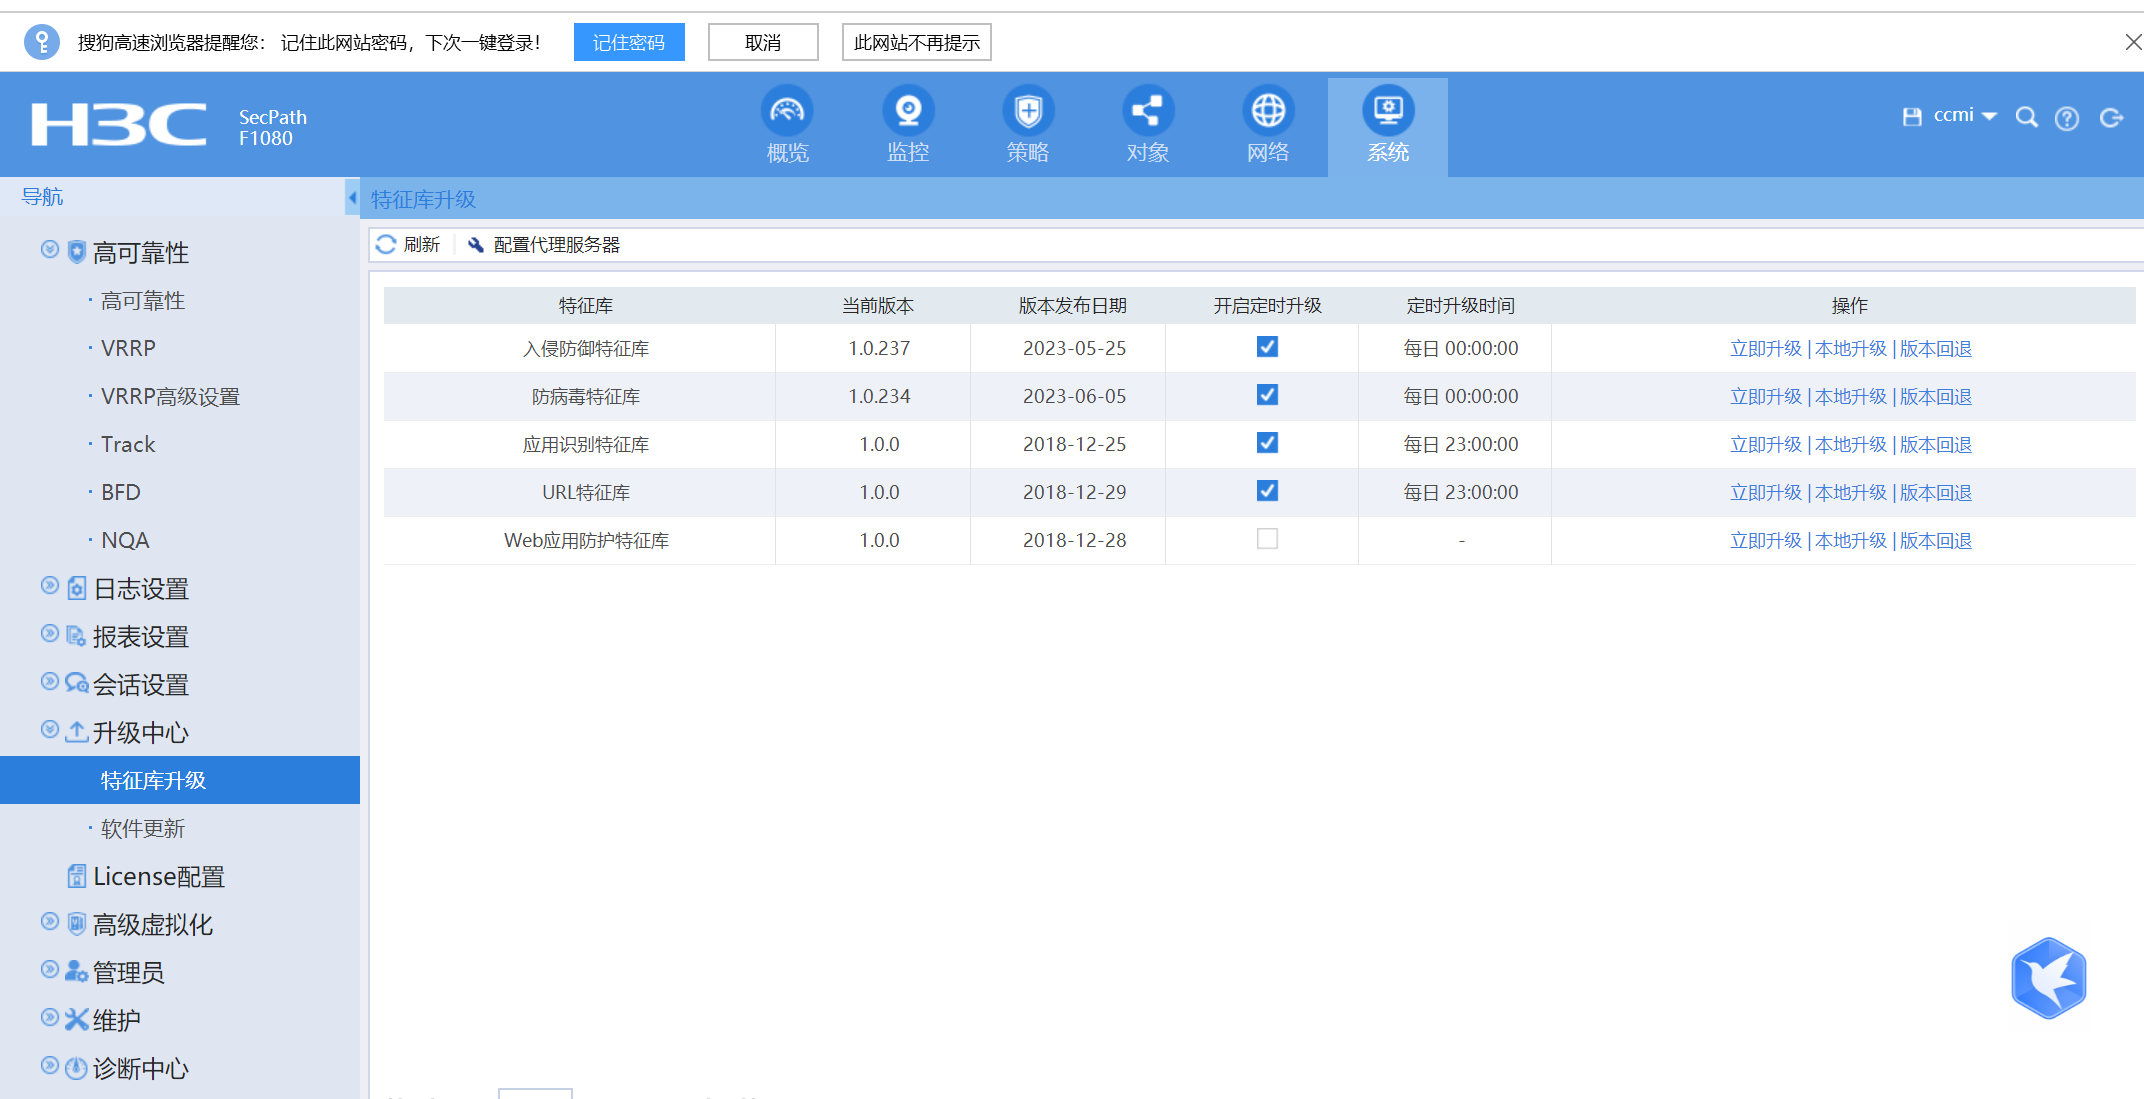Image resolution: width=2144 pixels, height=1099 pixels.
Task: Open the 网络 network globe icon
Action: coord(1268,111)
